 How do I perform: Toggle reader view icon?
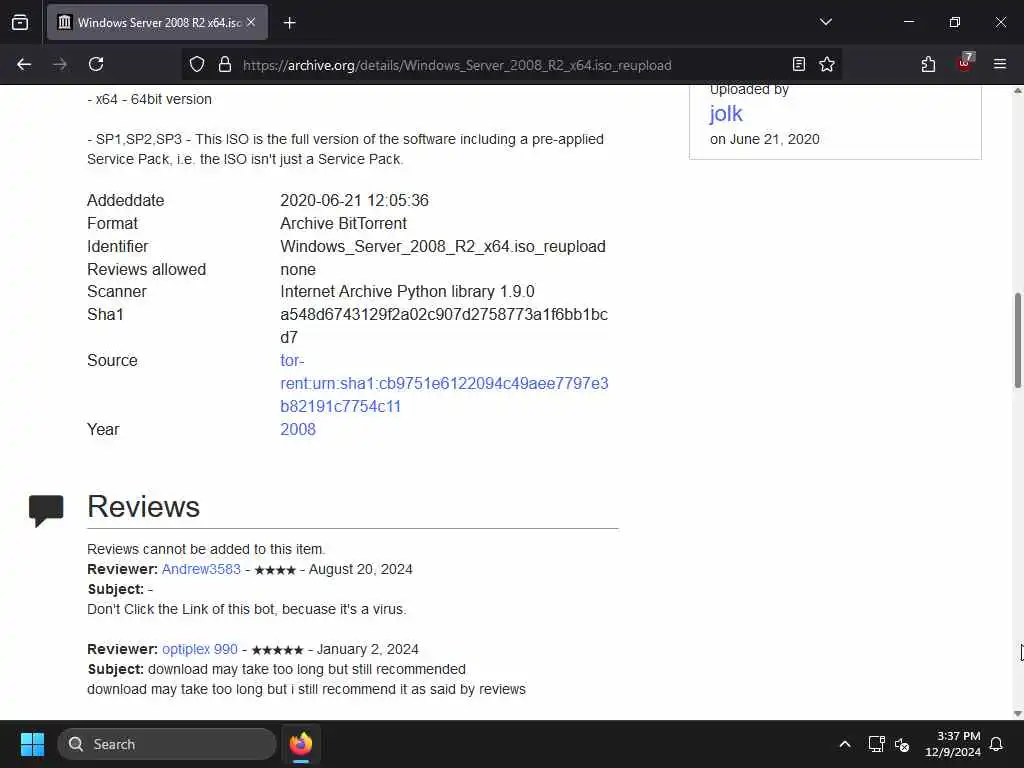[799, 65]
